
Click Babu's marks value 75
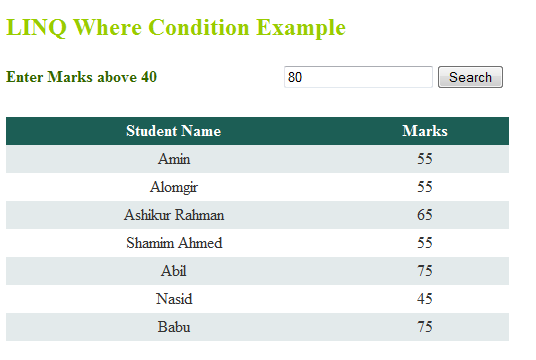point(425,327)
